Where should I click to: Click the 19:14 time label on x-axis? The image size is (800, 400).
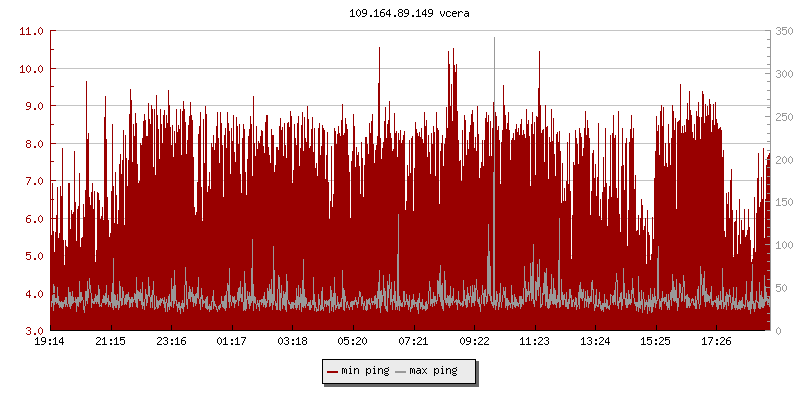[50, 342]
